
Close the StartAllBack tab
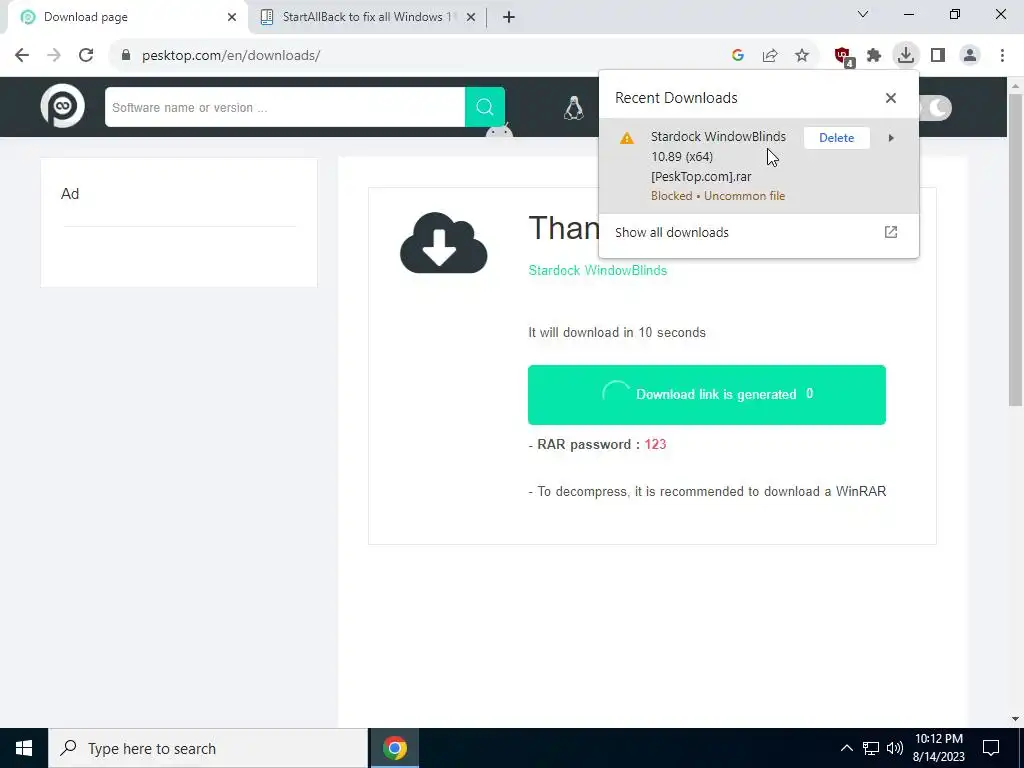(x=471, y=17)
